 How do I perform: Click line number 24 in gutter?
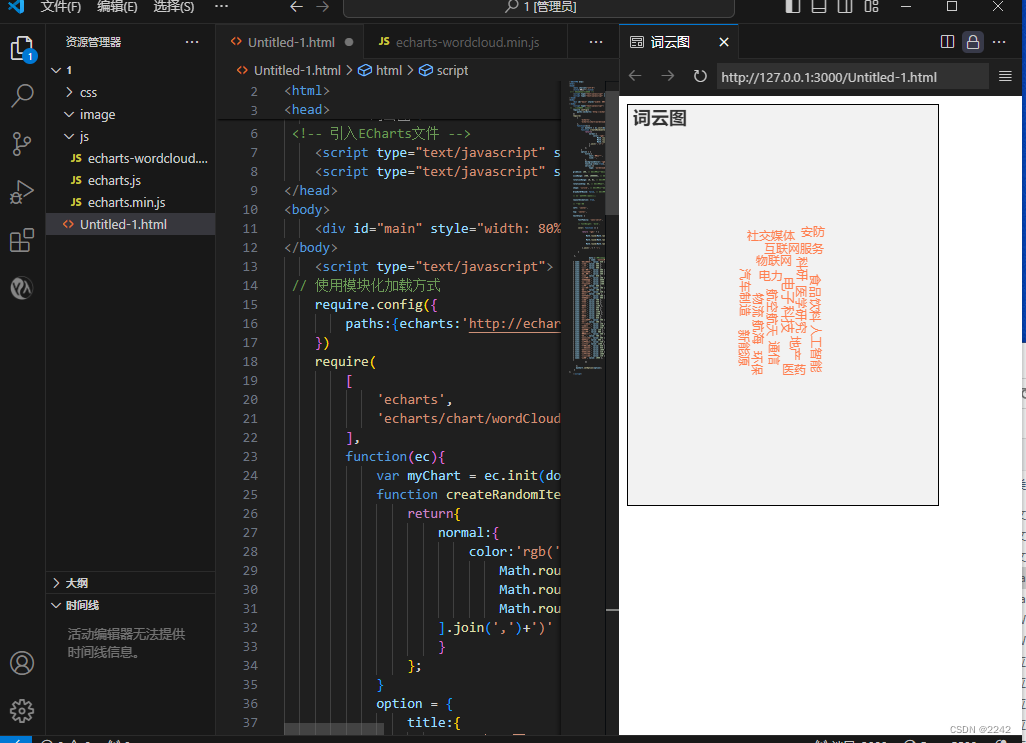250,475
